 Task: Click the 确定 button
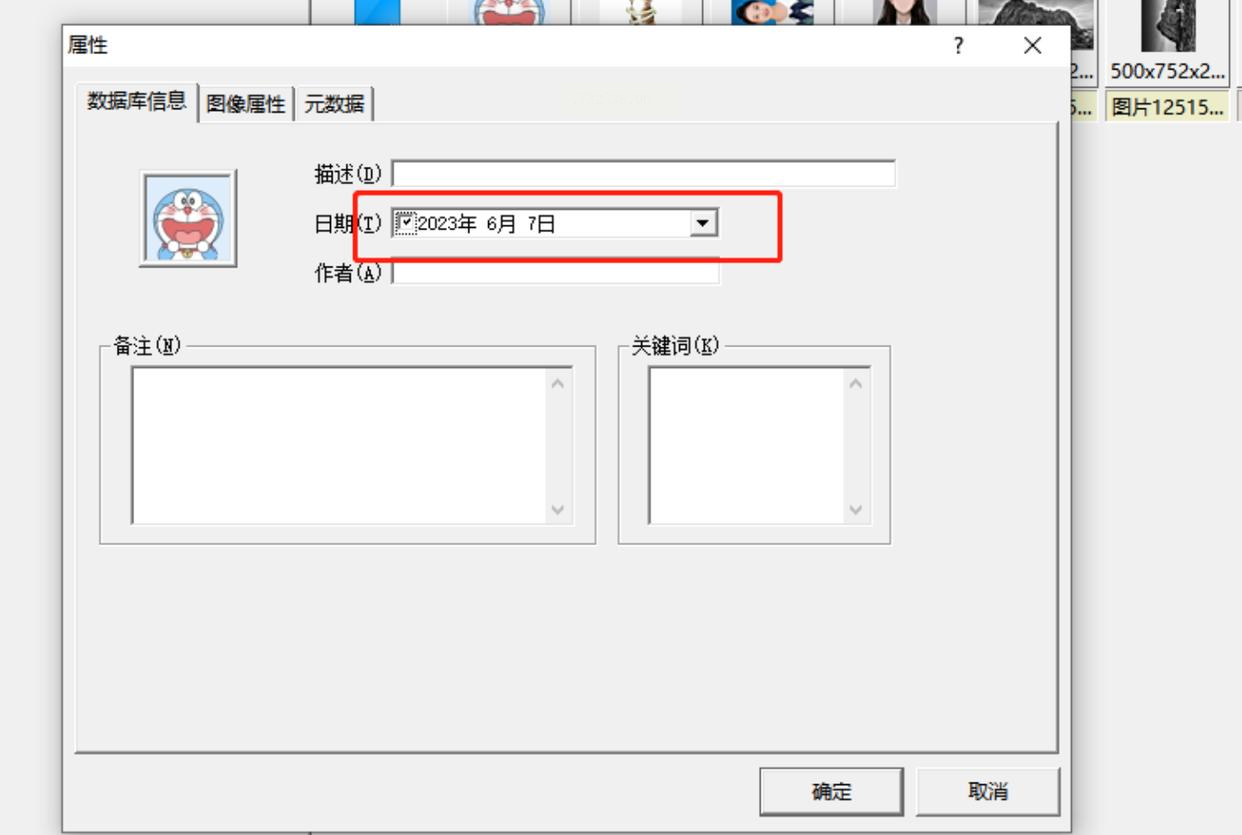click(831, 791)
